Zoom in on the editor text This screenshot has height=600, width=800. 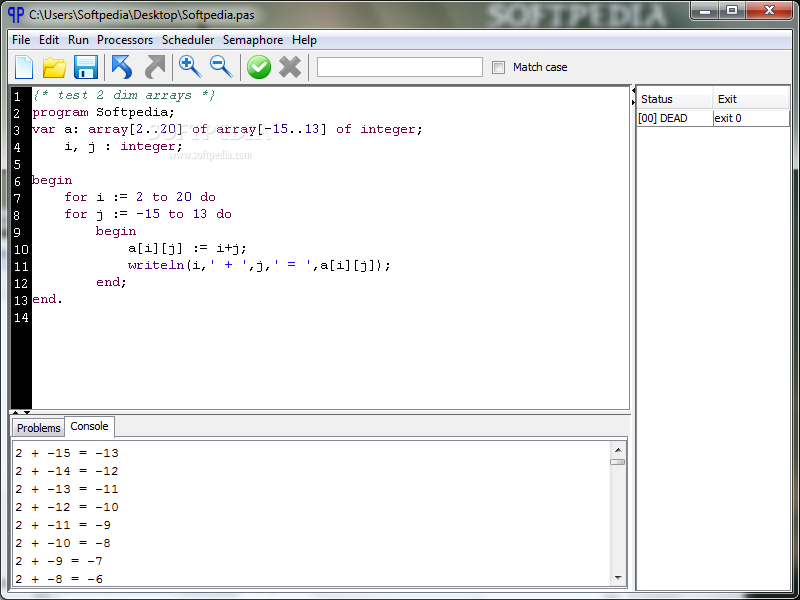[190, 67]
